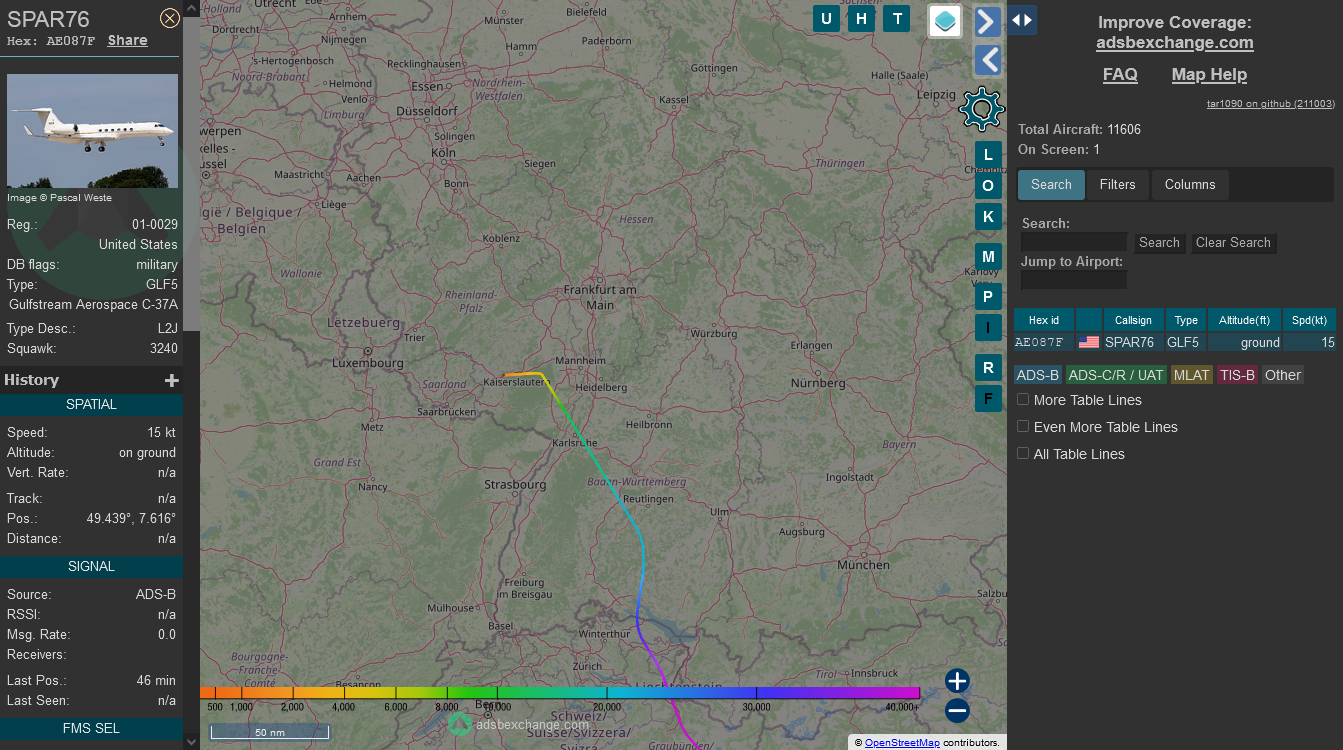The image size is (1343, 750).
Task: Click the Squawk value 3240
Action: pos(162,349)
